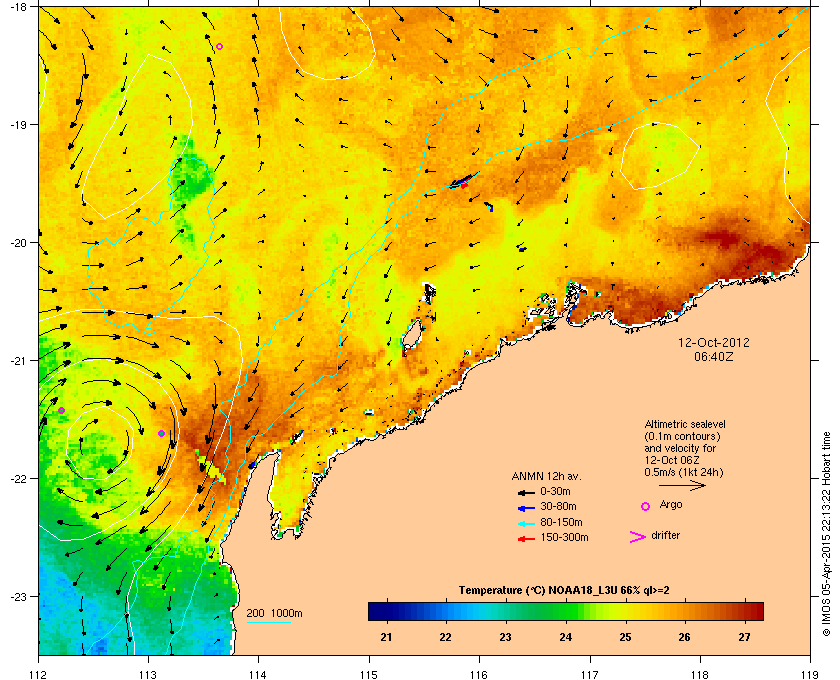
Task: Click the 0.5m/s velocity scale arrow
Action: [x=682, y=486]
